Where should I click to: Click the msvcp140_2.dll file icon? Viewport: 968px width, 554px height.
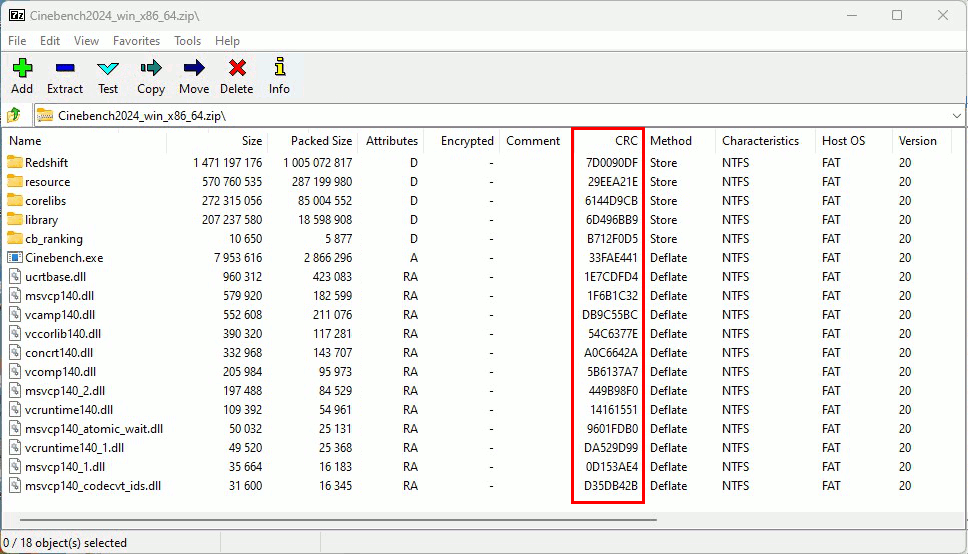click(x=15, y=391)
